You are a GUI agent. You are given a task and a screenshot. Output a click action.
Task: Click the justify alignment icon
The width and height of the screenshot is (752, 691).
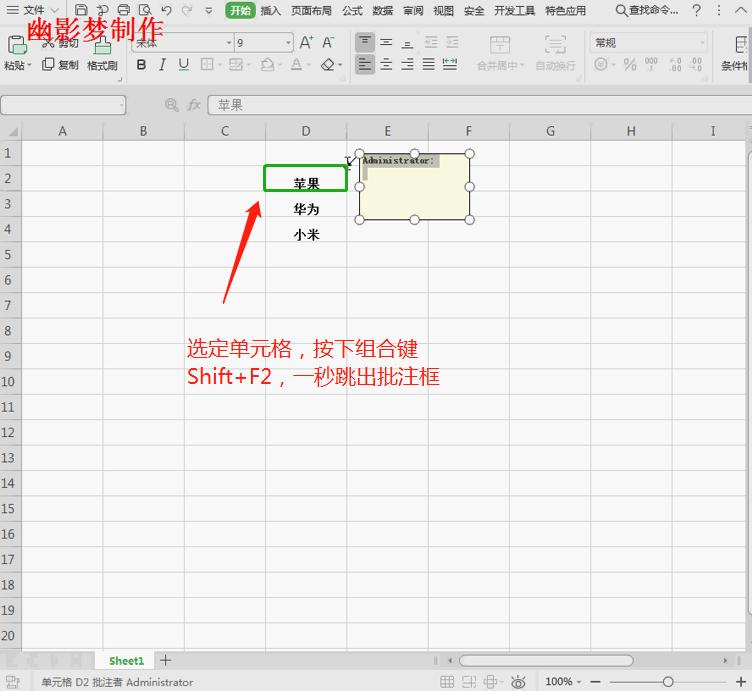click(429, 64)
